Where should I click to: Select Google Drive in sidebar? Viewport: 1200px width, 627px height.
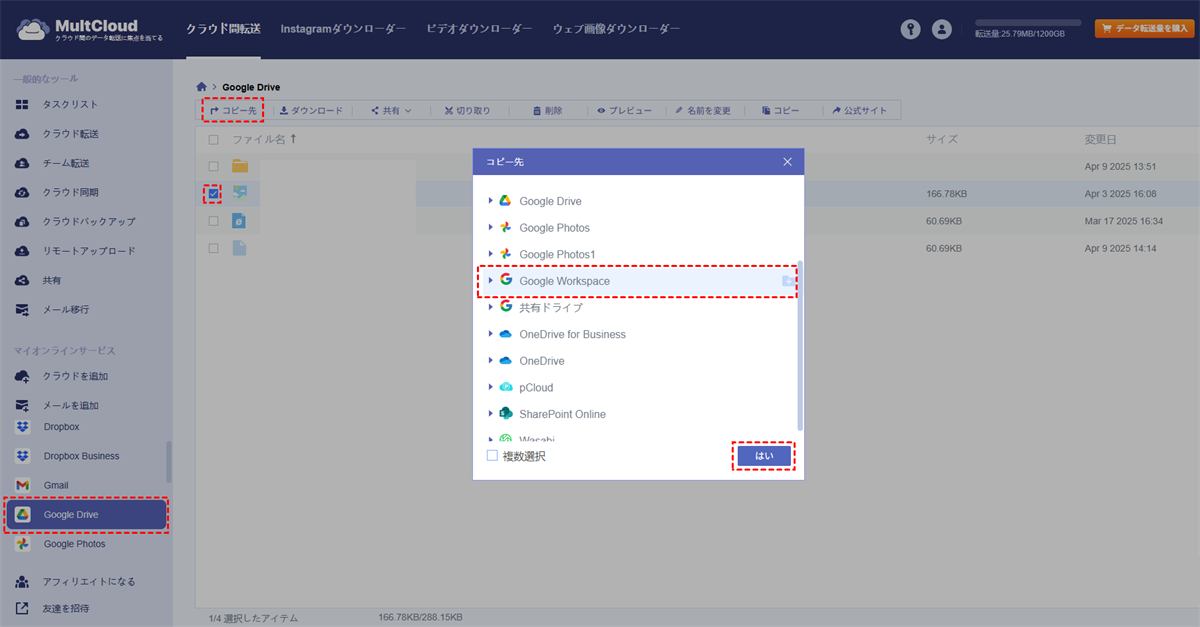(86, 514)
